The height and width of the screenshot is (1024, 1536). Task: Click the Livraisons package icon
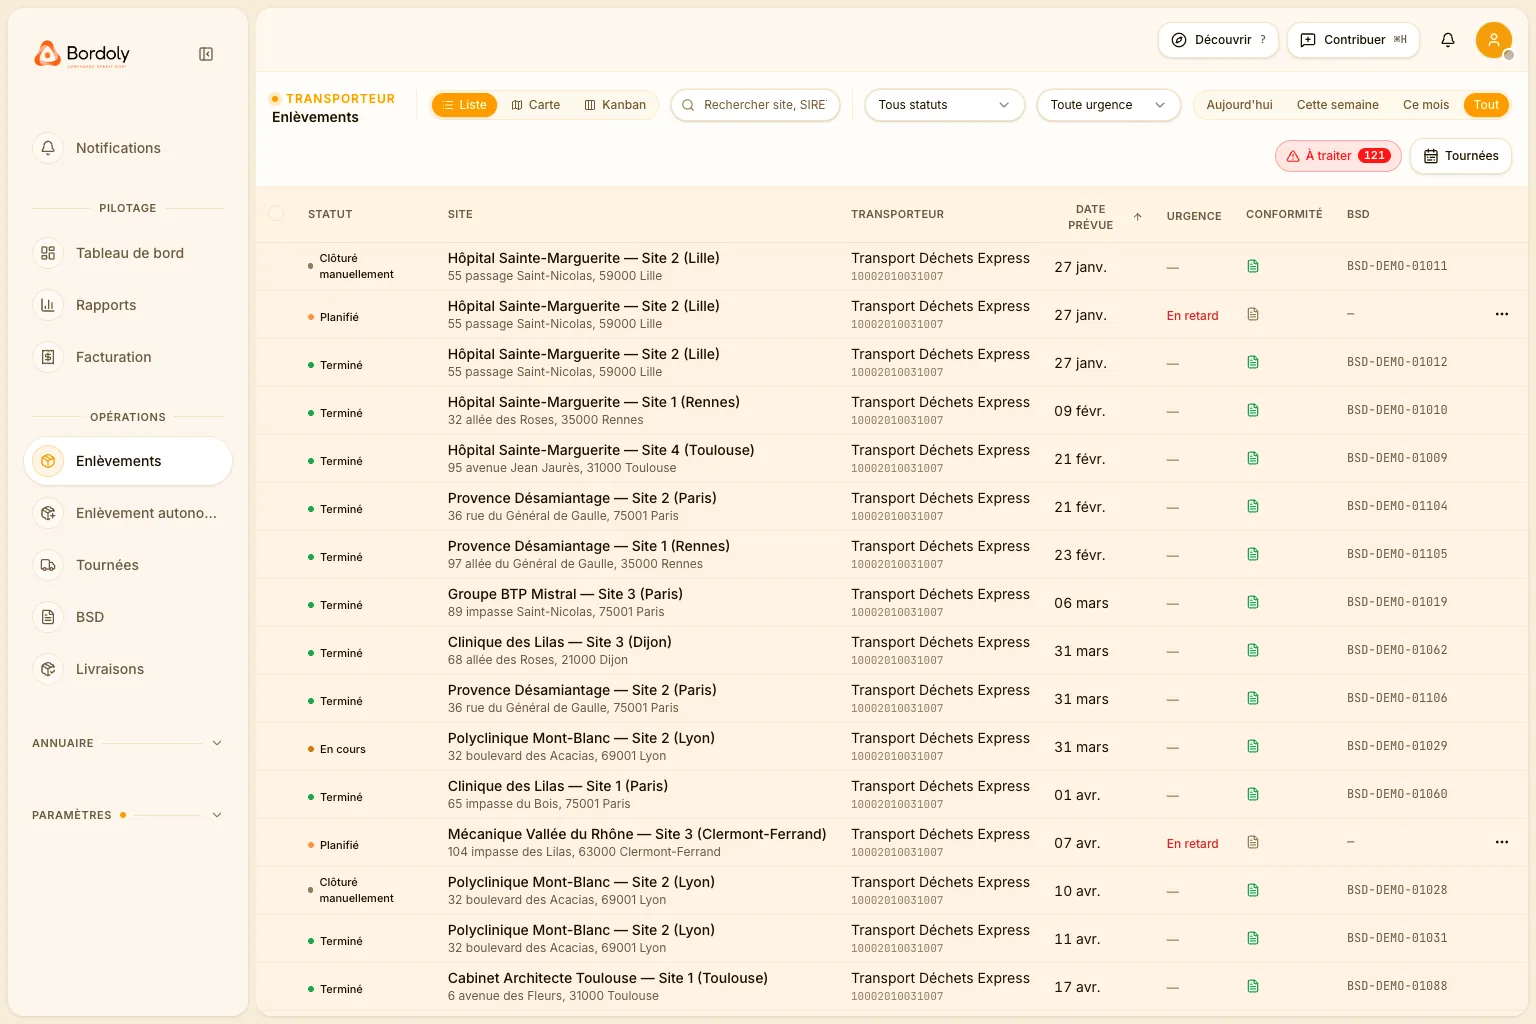tap(48, 669)
